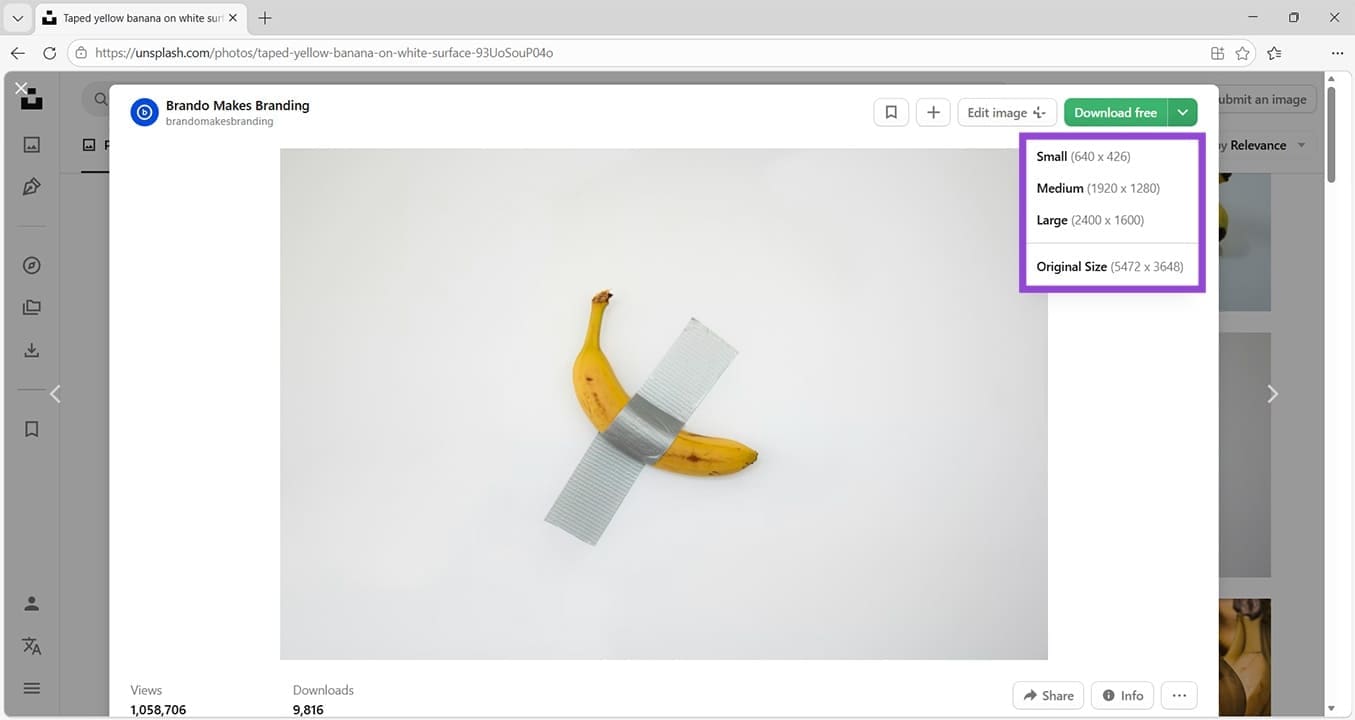Choose Original Size (5472 x 3648) option
Image resolution: width=1355 pixels, height=720 pixels.
[x=1109, y=267]
